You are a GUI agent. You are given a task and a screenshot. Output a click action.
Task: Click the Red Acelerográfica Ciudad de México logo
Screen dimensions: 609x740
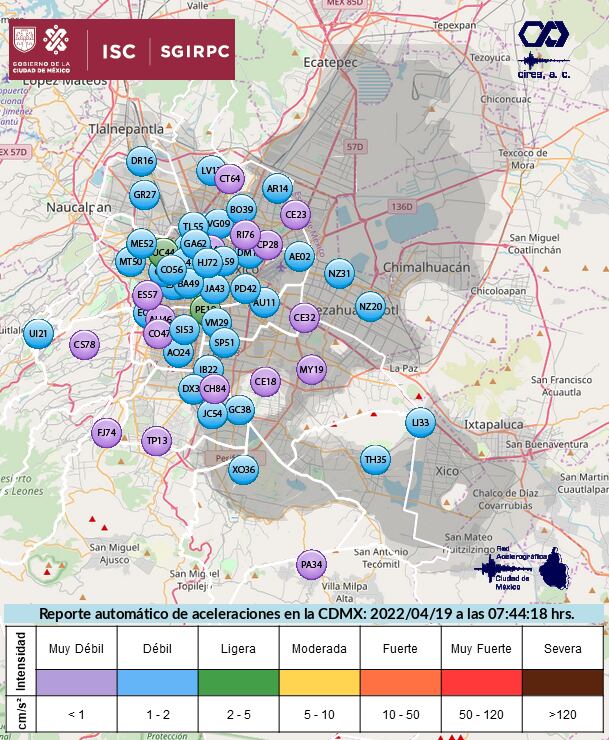pos(519,569)
